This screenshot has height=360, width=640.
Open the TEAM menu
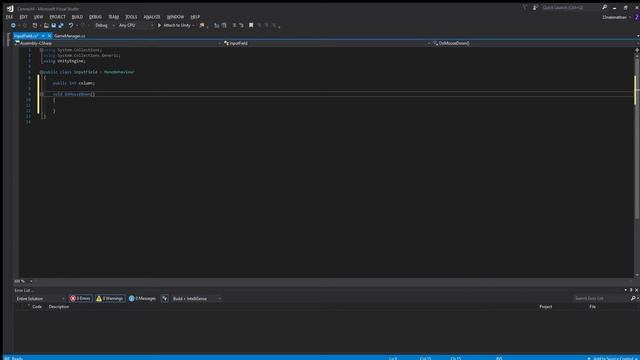(x=113, y=17)
